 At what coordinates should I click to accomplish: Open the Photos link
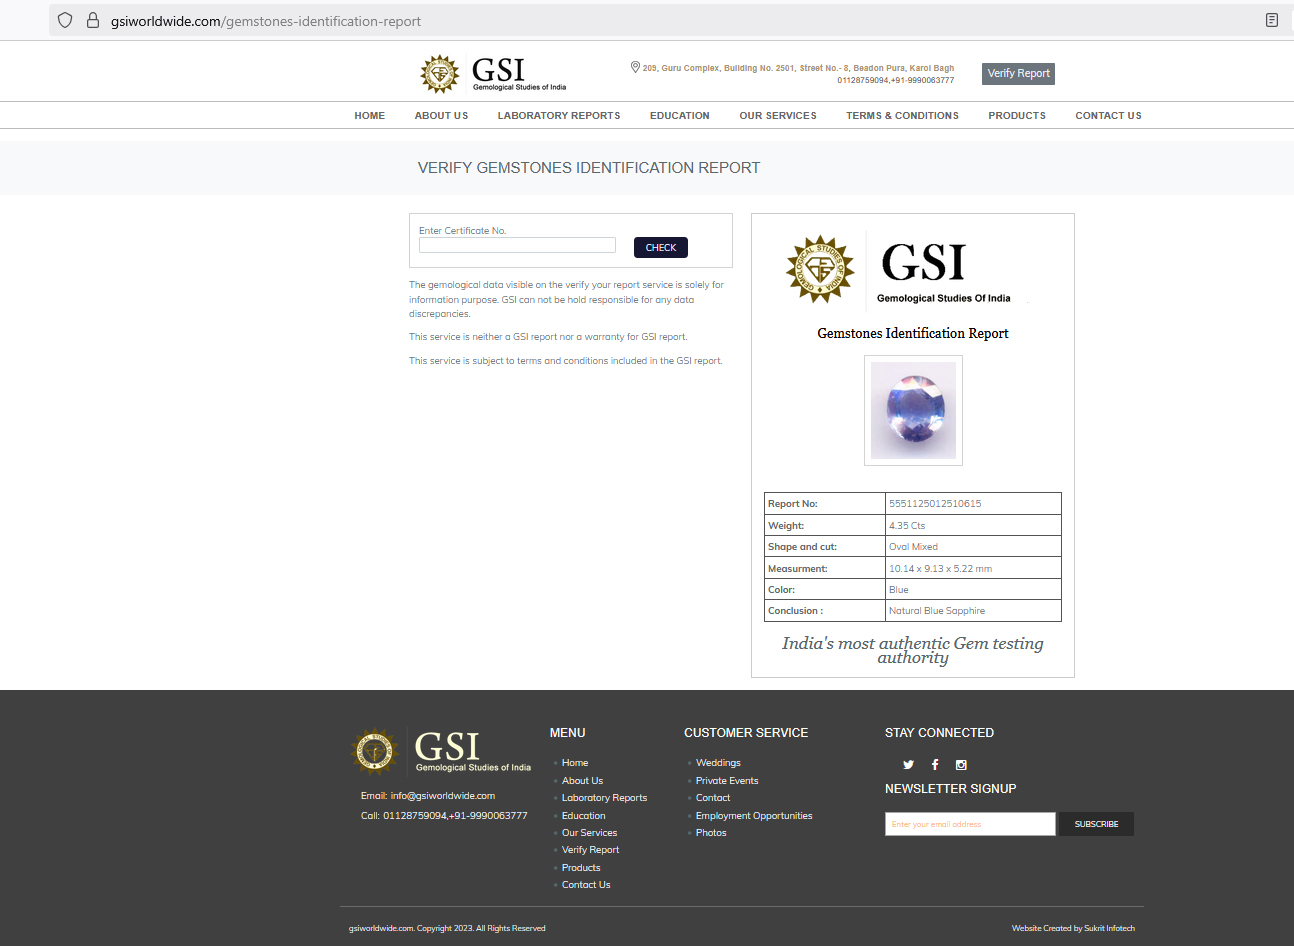[711, 833]
